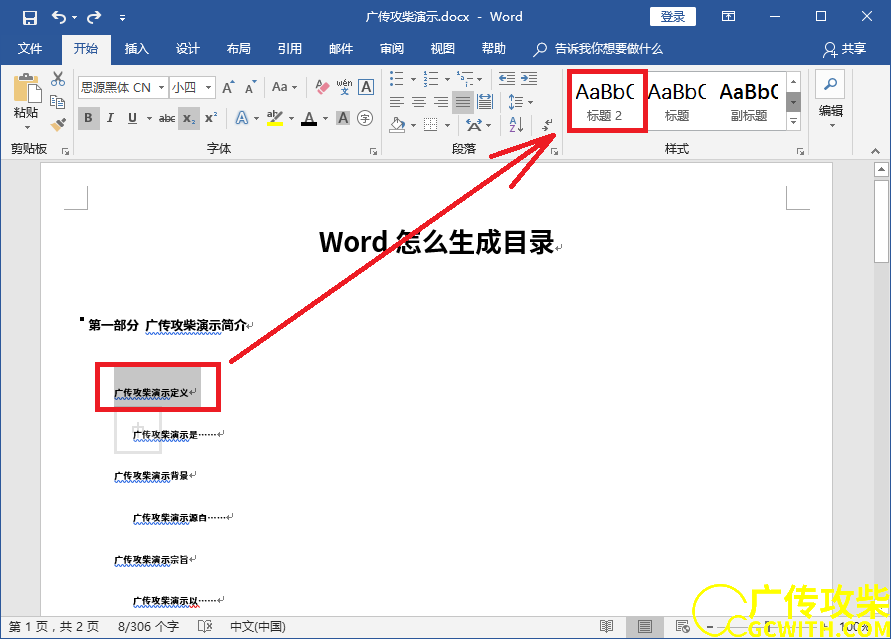Apply text effects with the outlined A
891x639 pixels.
[242, 118]
